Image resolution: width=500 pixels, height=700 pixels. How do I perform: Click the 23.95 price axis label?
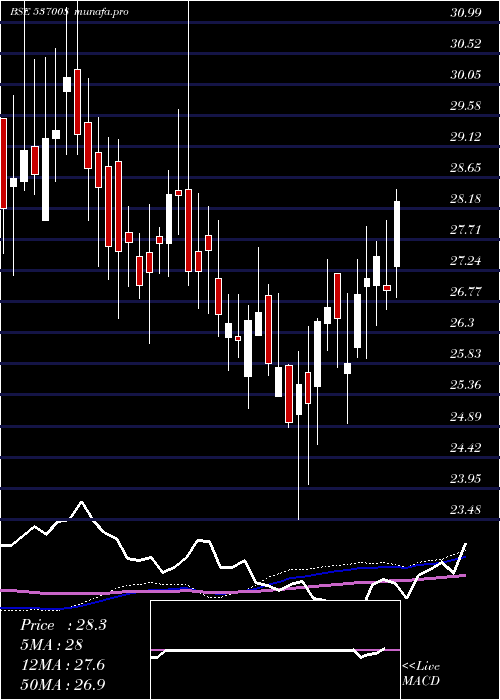pyautogui.click(x=466, y=479)
